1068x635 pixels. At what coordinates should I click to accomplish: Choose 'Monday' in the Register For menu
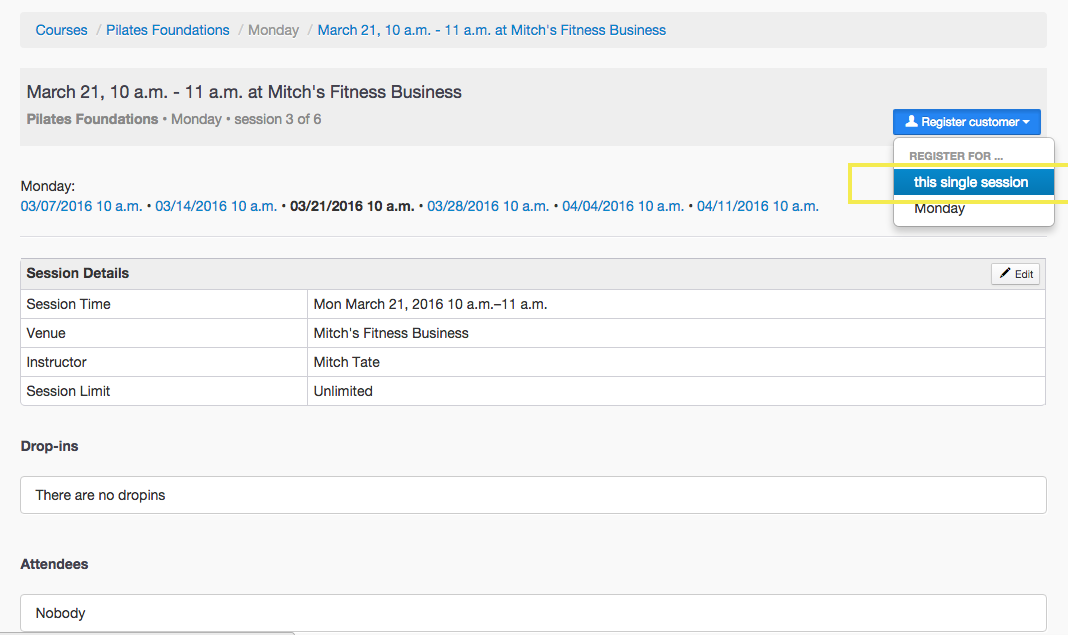point(940,208)
